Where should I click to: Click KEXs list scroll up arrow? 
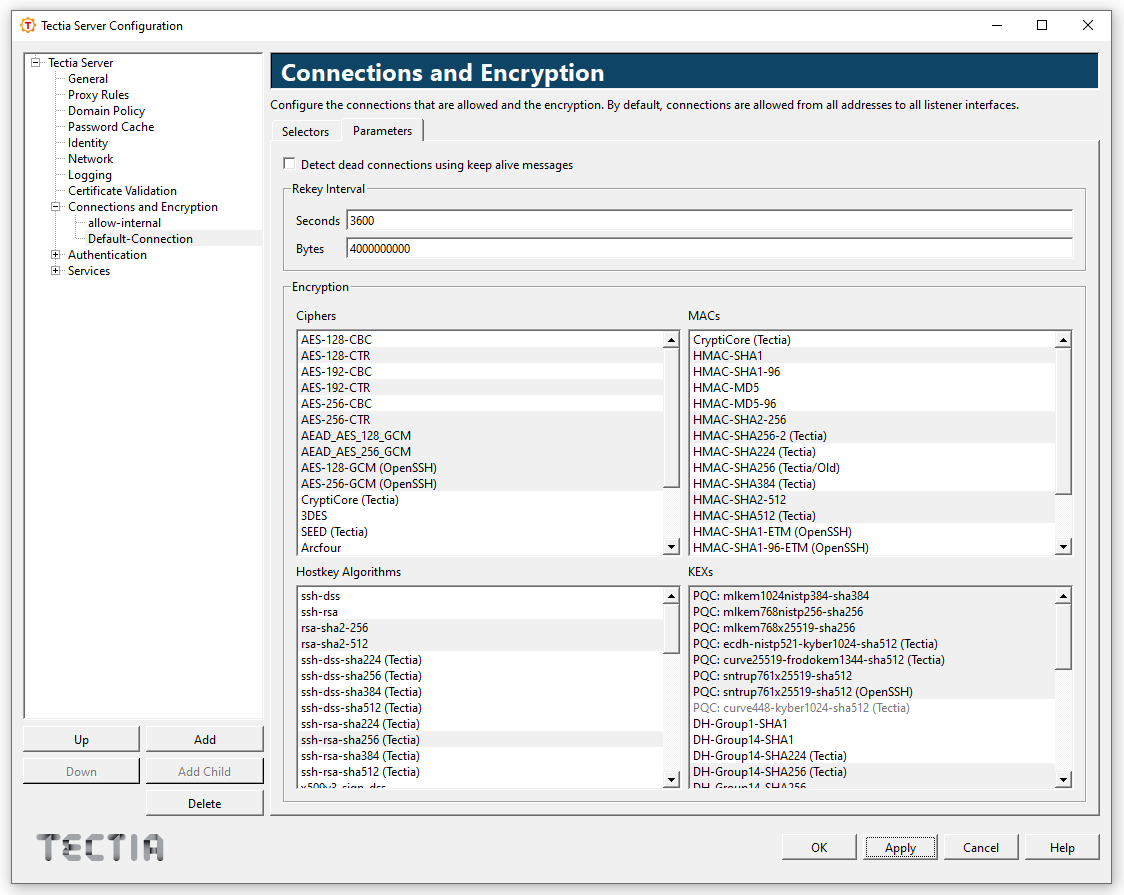[1064, 596]
